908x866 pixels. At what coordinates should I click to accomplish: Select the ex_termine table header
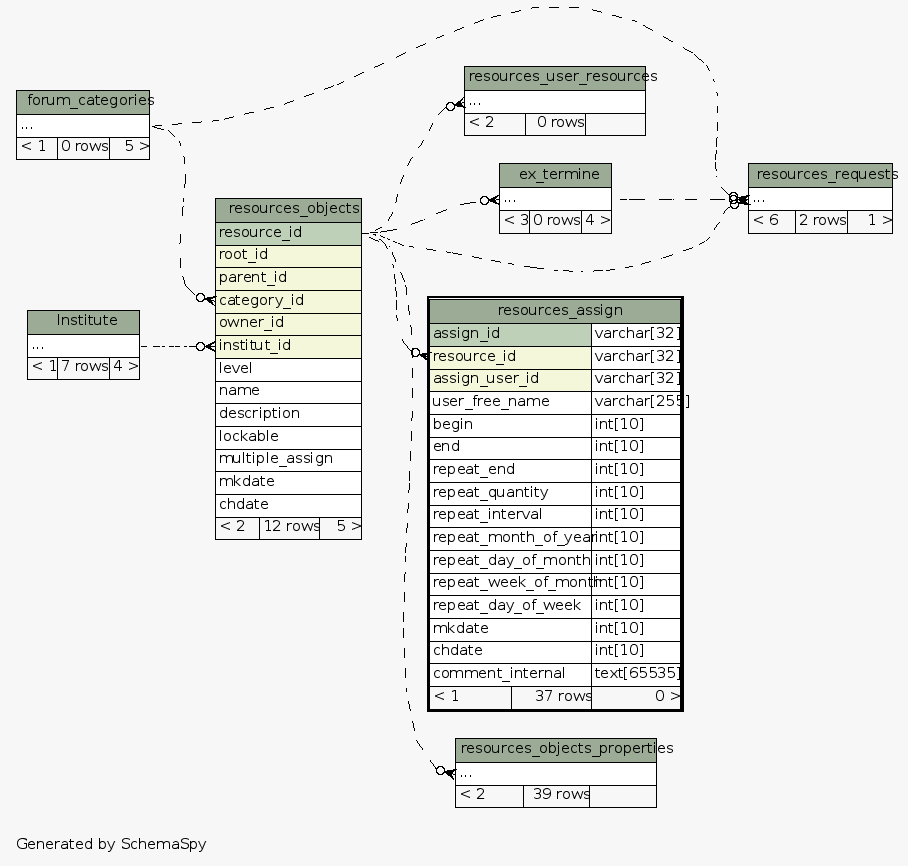(x=555, y=174)
